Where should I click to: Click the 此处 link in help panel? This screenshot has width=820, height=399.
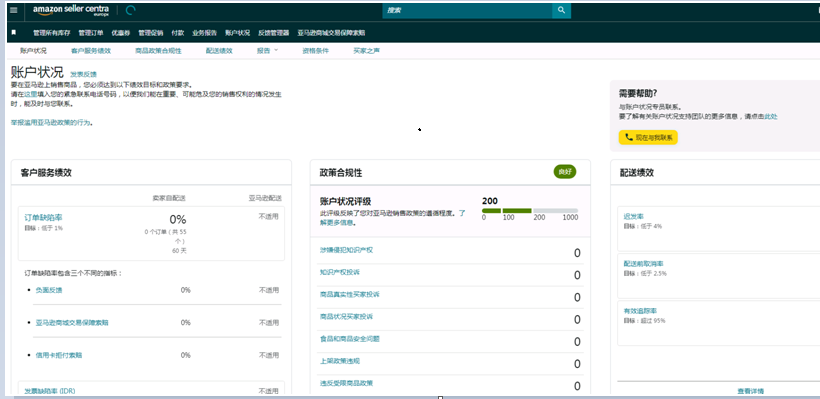771,117
